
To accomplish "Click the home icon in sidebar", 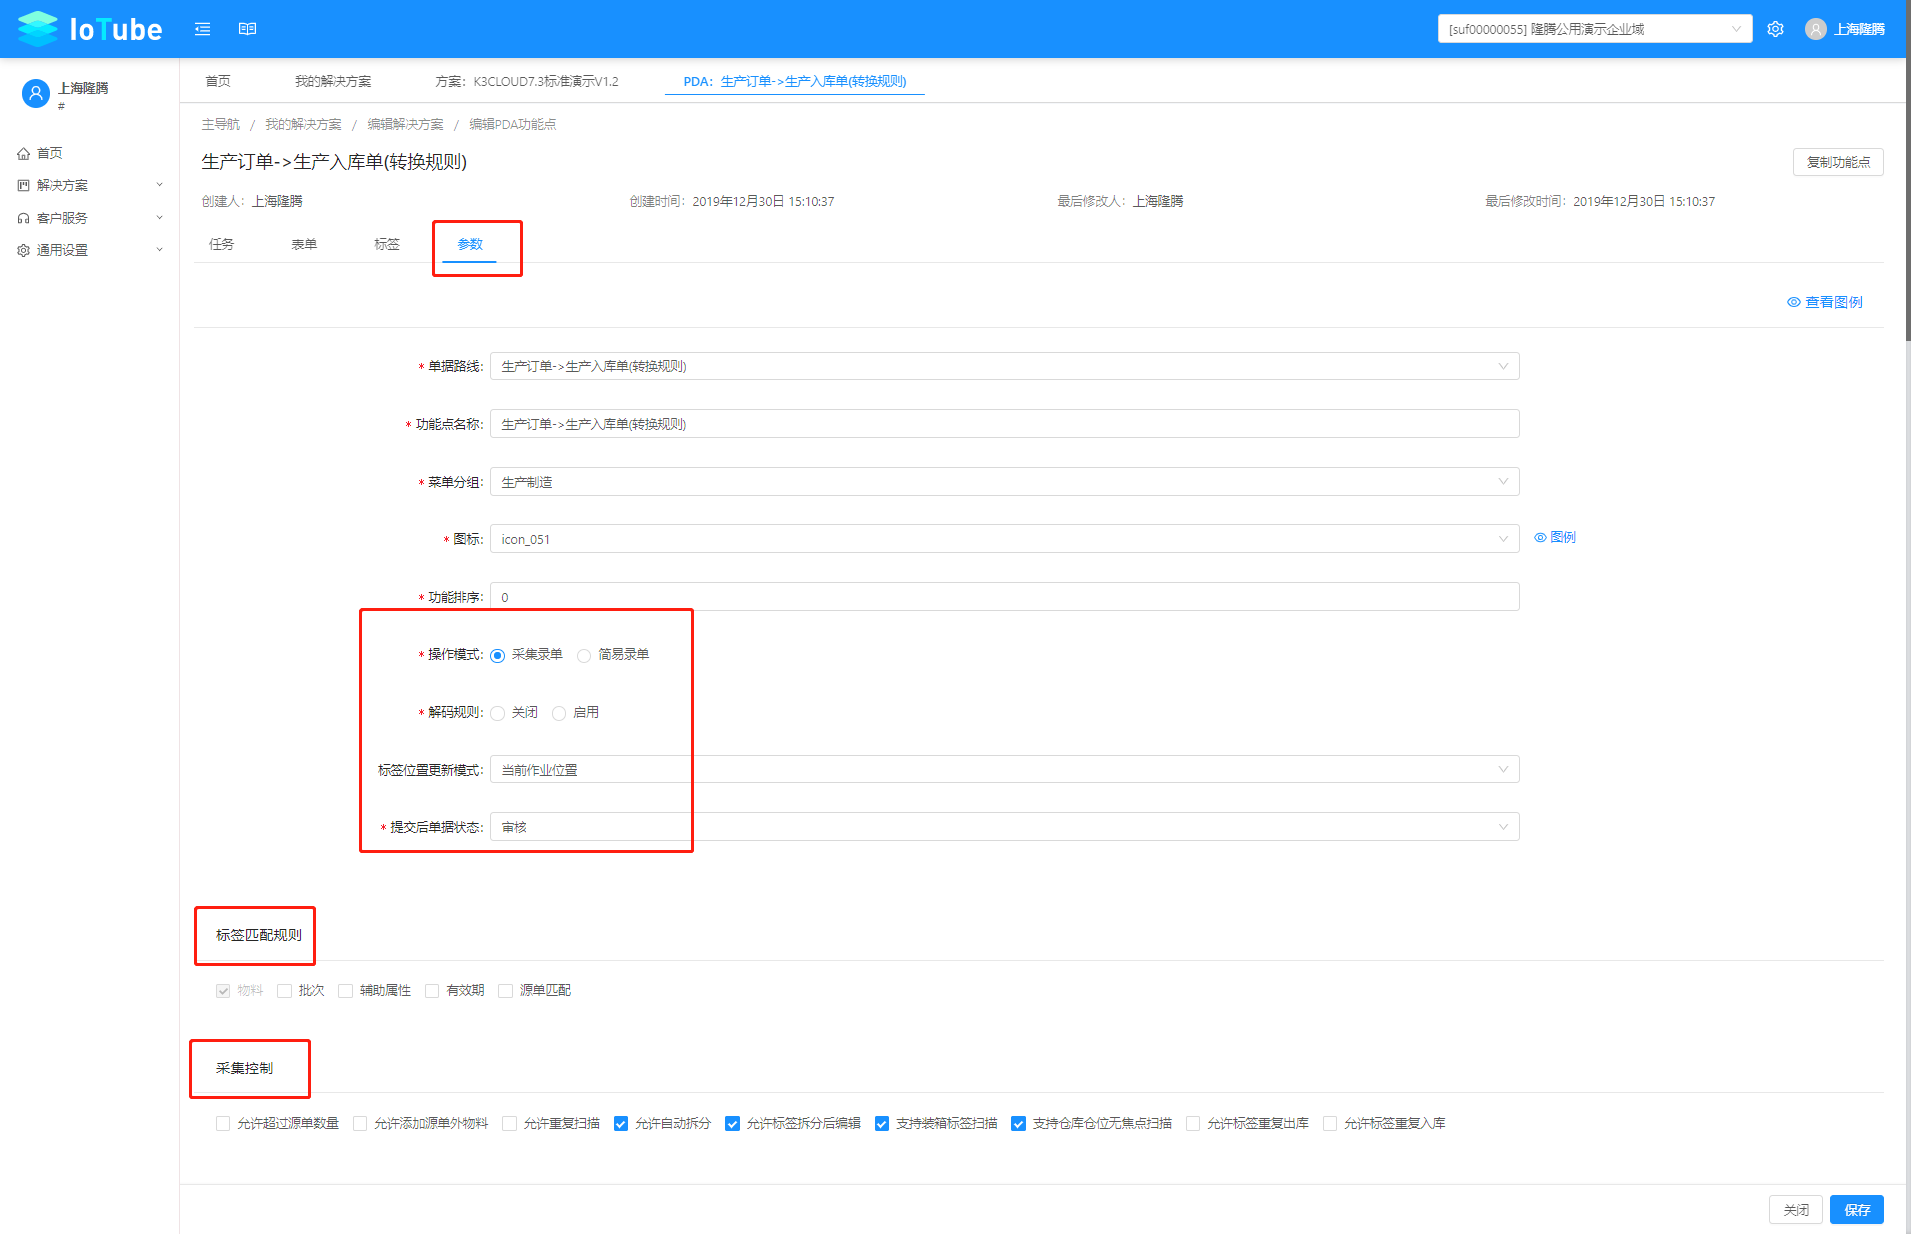I will 23,153.
